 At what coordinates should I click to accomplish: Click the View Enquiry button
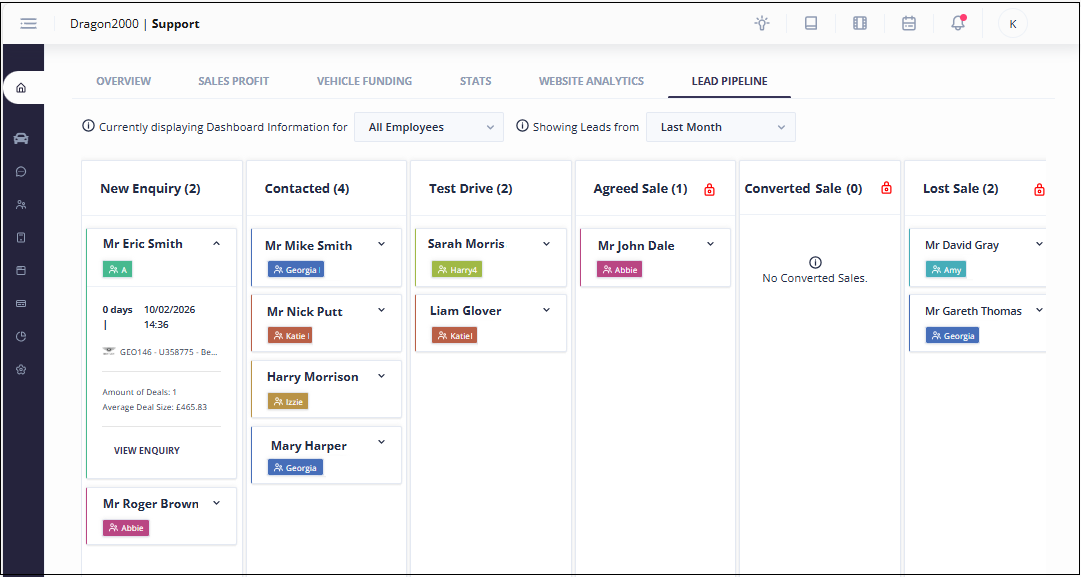tap(147, 451)
